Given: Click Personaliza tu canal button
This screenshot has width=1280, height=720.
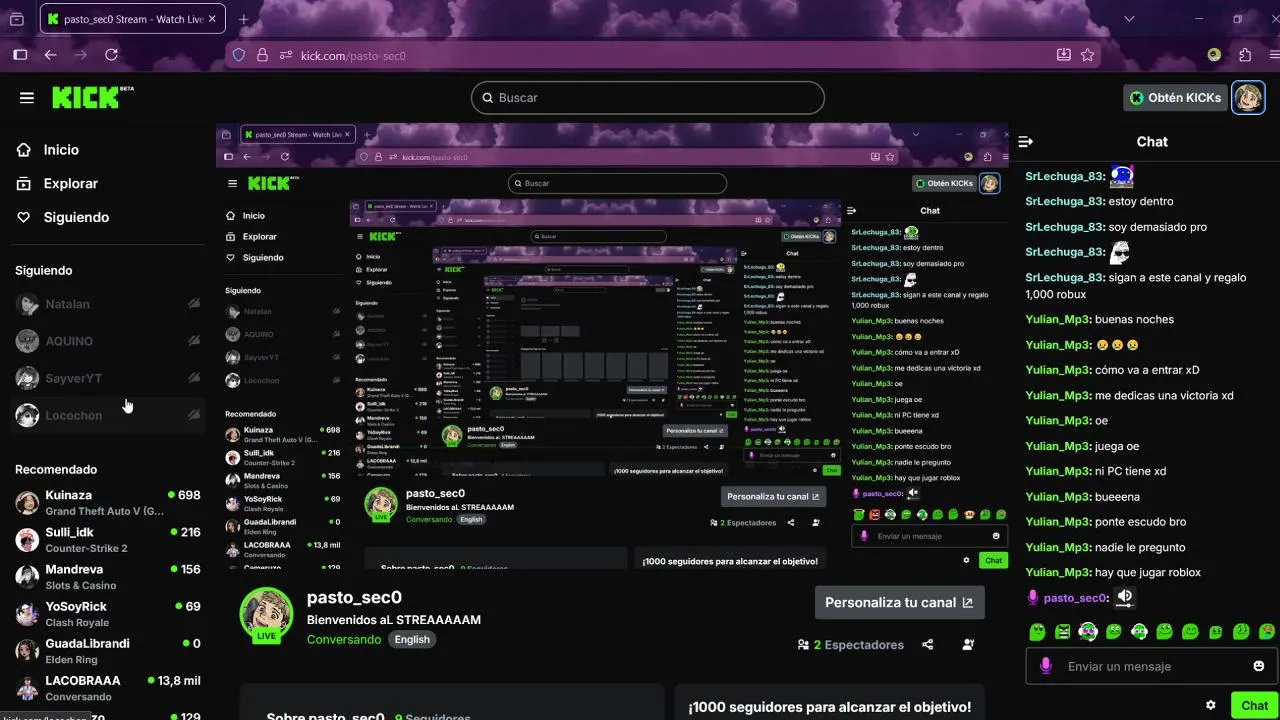Looking at the screenshot, I should coord(900,602).
